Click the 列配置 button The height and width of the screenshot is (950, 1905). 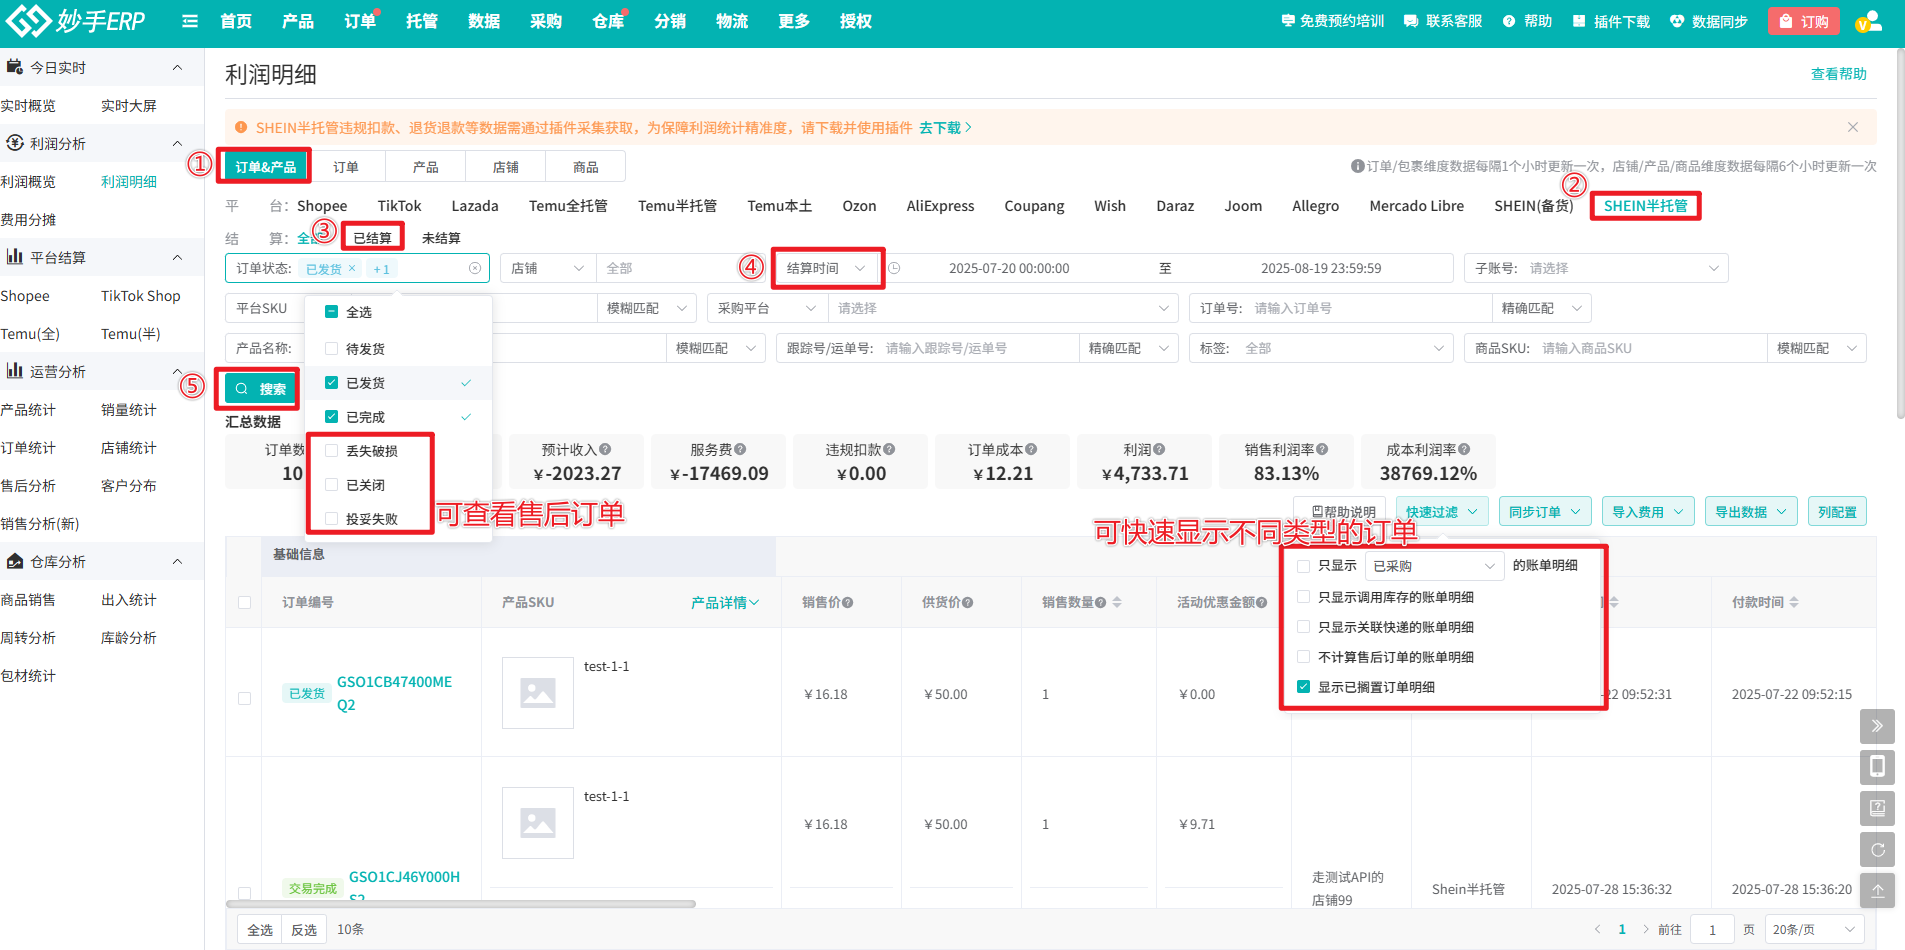[x=1837, y=512]
